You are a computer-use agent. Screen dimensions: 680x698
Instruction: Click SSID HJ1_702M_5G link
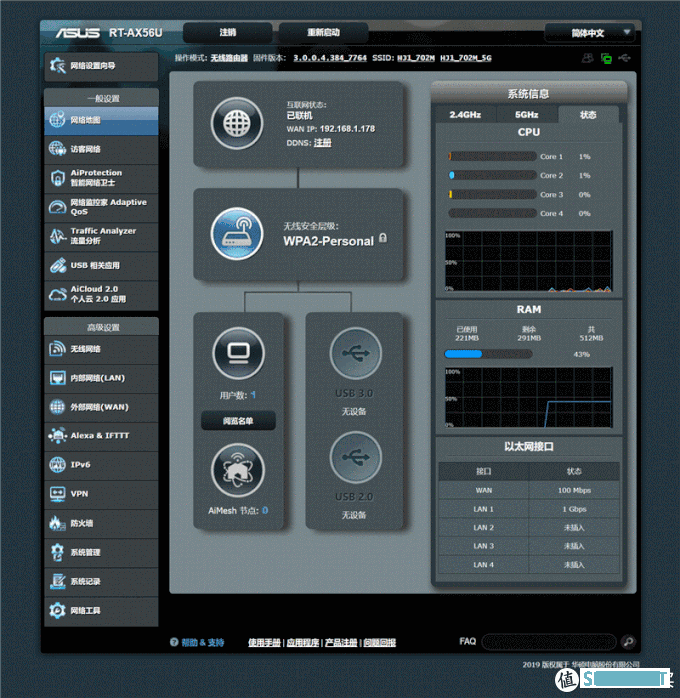[465, 58]
